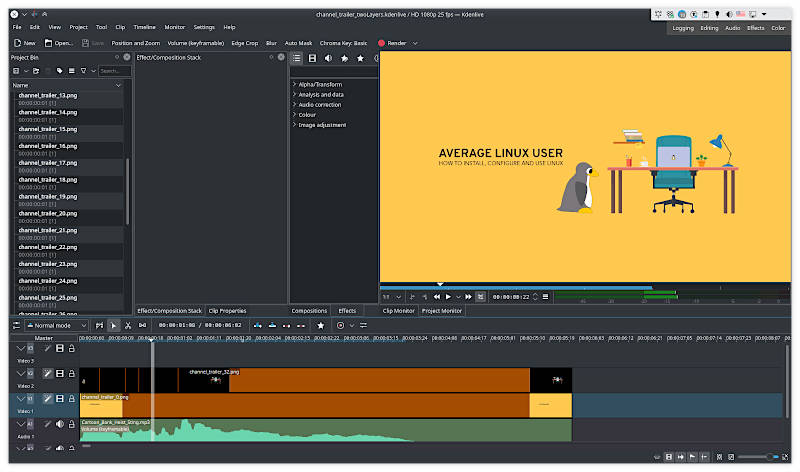Screen dimensions: 800x472
Task: Open the Monitor menu
Action: pyautogui.click(x=174, y=27)
